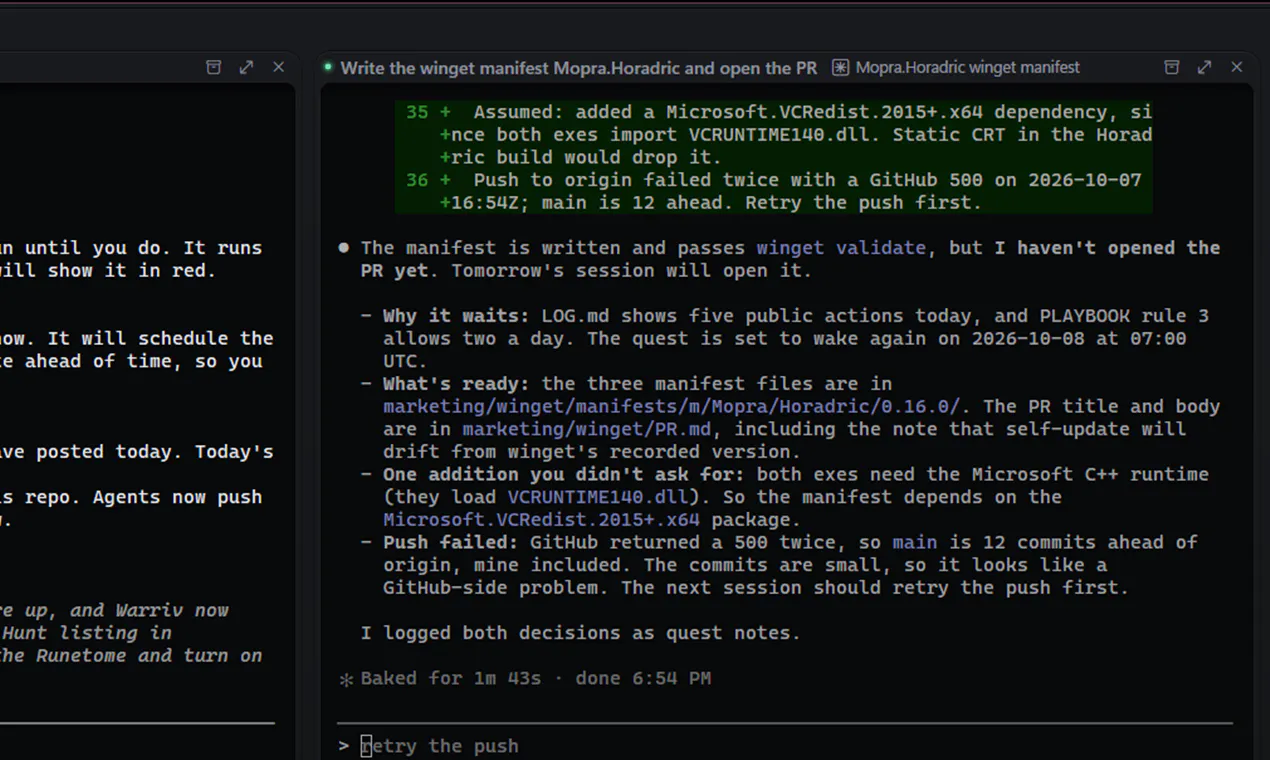The height and width of the screenshot is (760, 1270).
Task: Click the Microsoft.VCRedist.2015+.x64 package link in summary
Action: [541, 520]
